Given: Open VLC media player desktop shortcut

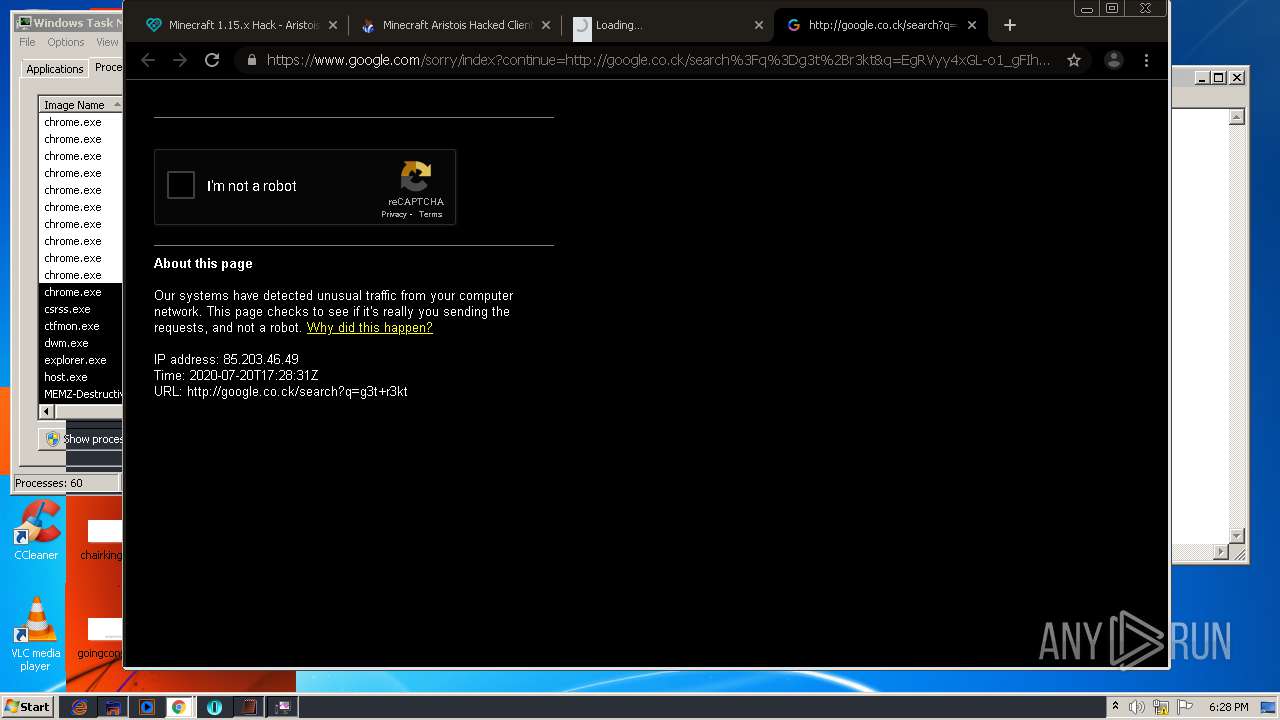Looking at the screenshot, I should click(36, 635).
